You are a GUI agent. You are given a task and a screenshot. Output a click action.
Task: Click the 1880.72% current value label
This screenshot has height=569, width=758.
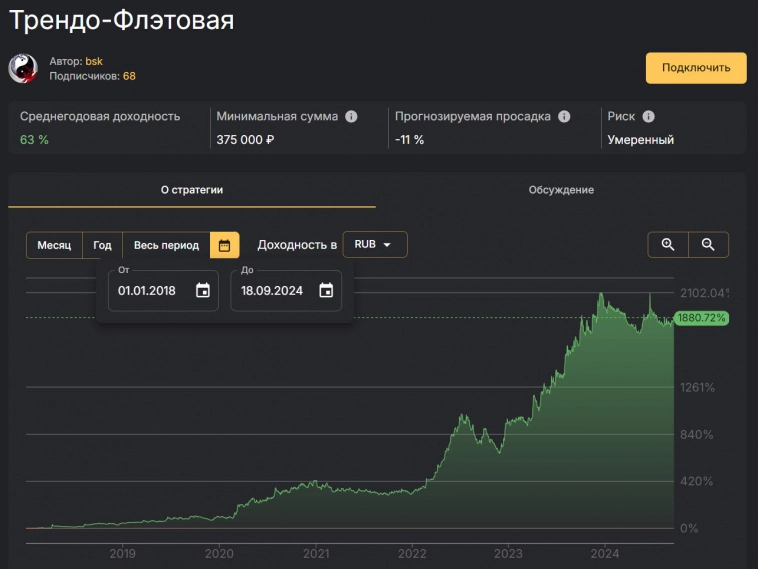701,318
